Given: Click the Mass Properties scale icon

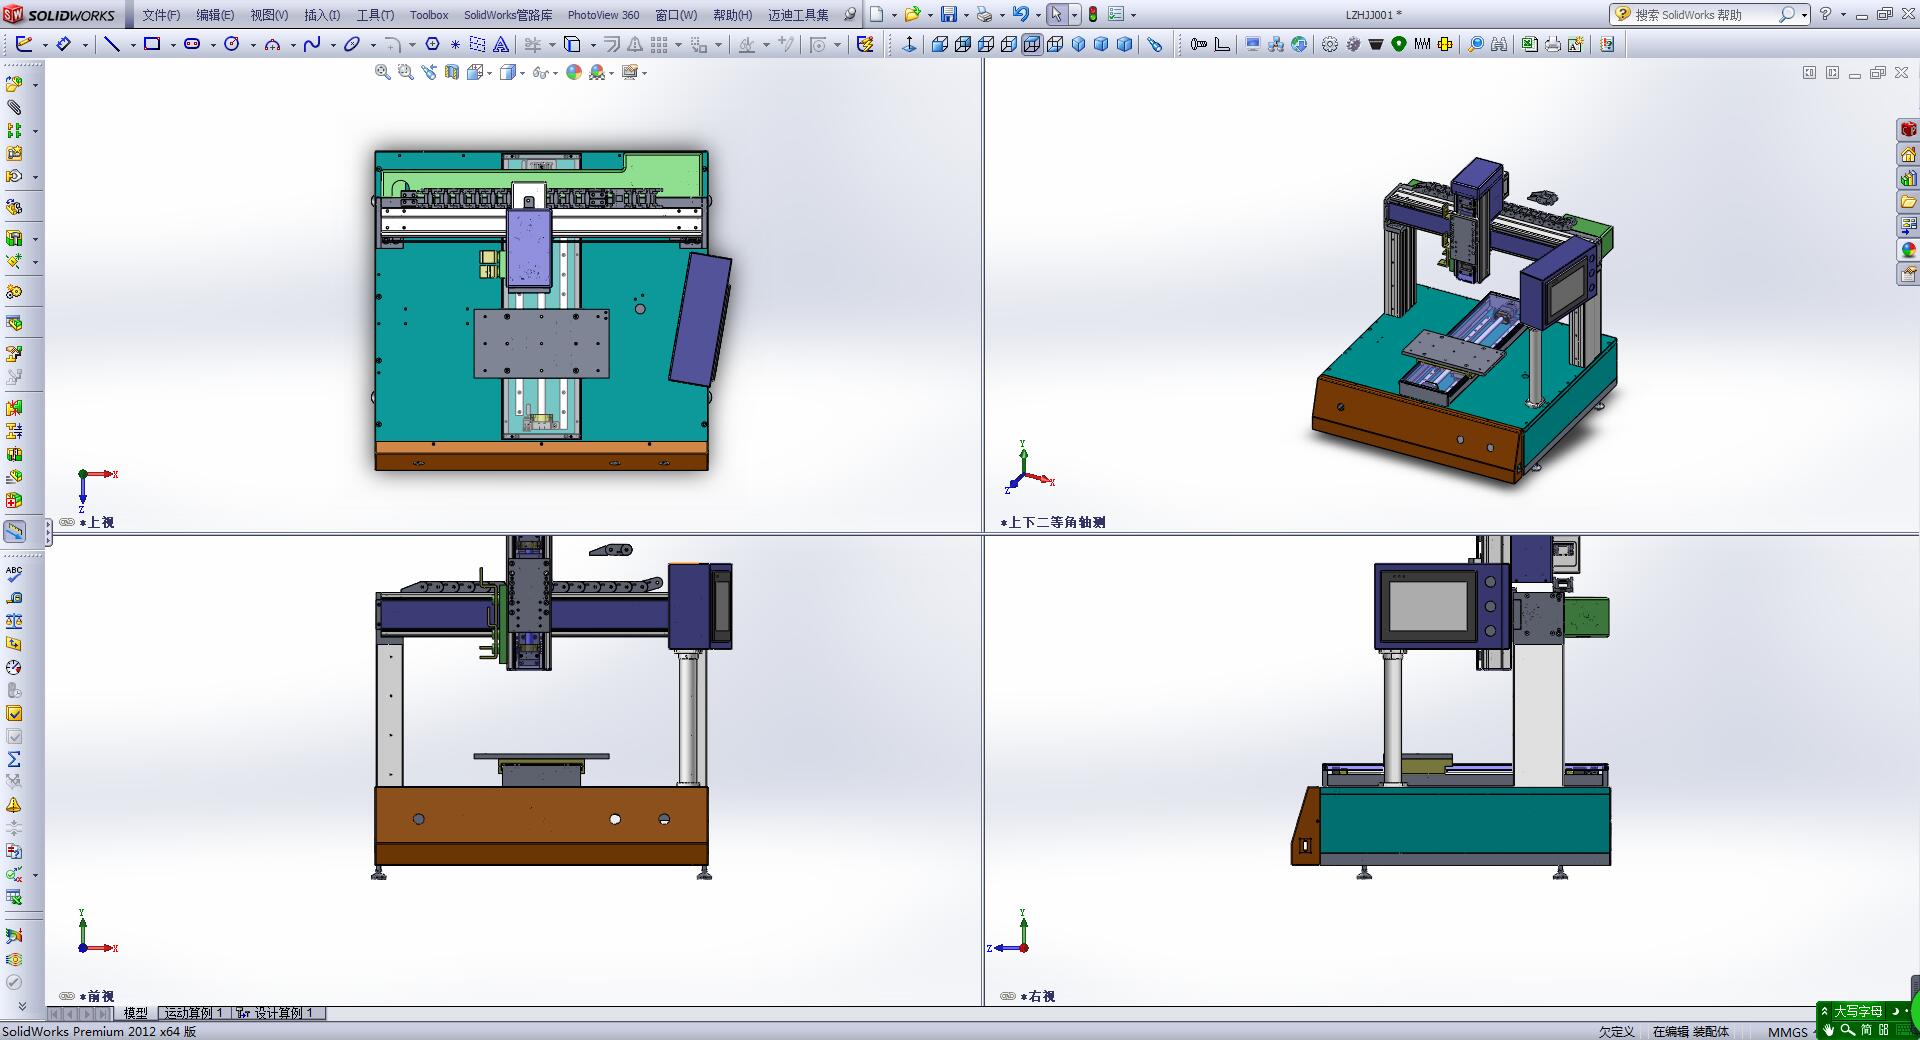Looking at the screenshot, I should (14, 621).
